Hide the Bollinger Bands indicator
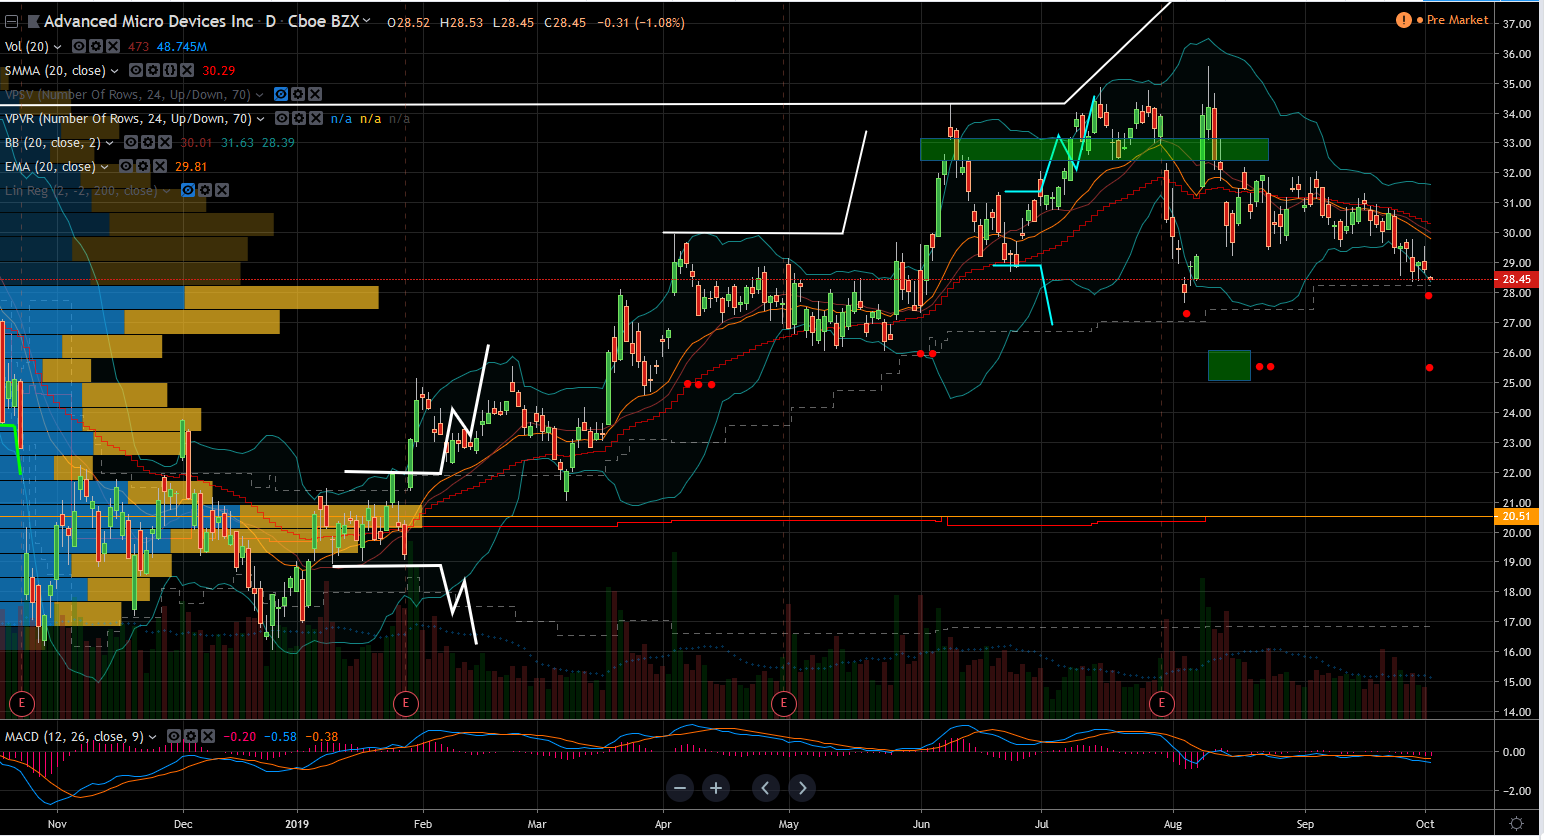 click(x=131, y=143)
